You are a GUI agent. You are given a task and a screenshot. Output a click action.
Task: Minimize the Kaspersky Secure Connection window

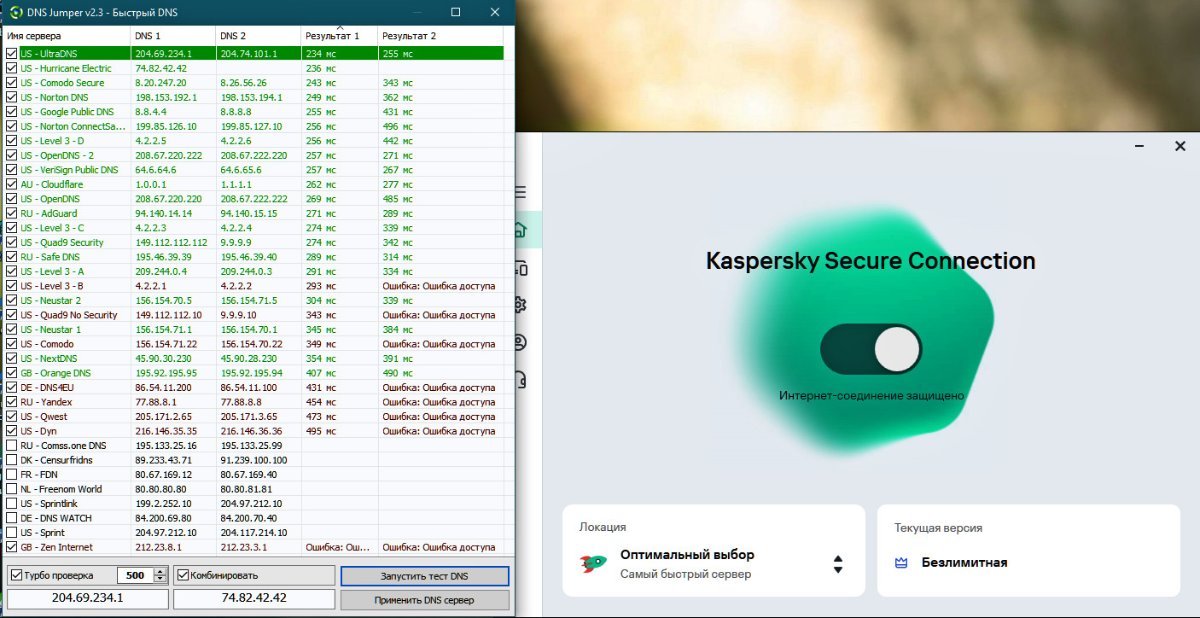coord(1139,146)
